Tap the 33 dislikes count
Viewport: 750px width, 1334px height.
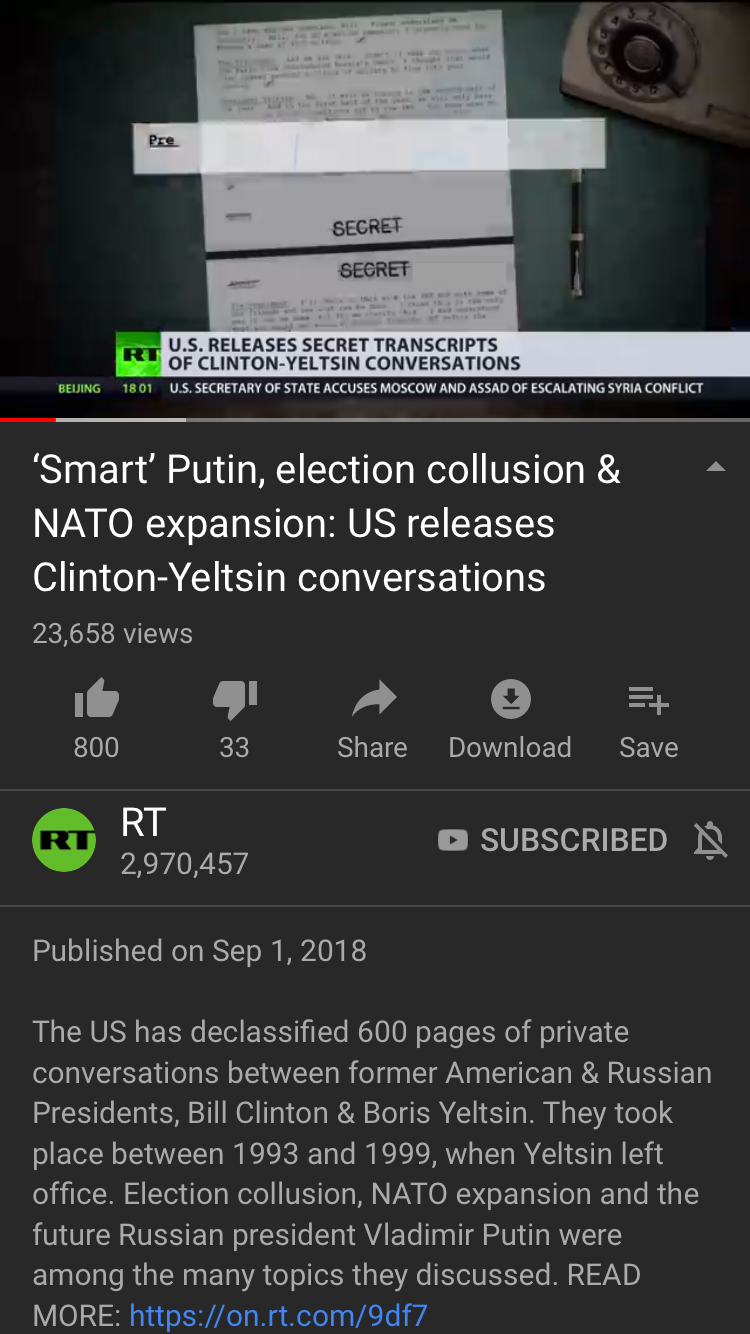pos(234,747)
